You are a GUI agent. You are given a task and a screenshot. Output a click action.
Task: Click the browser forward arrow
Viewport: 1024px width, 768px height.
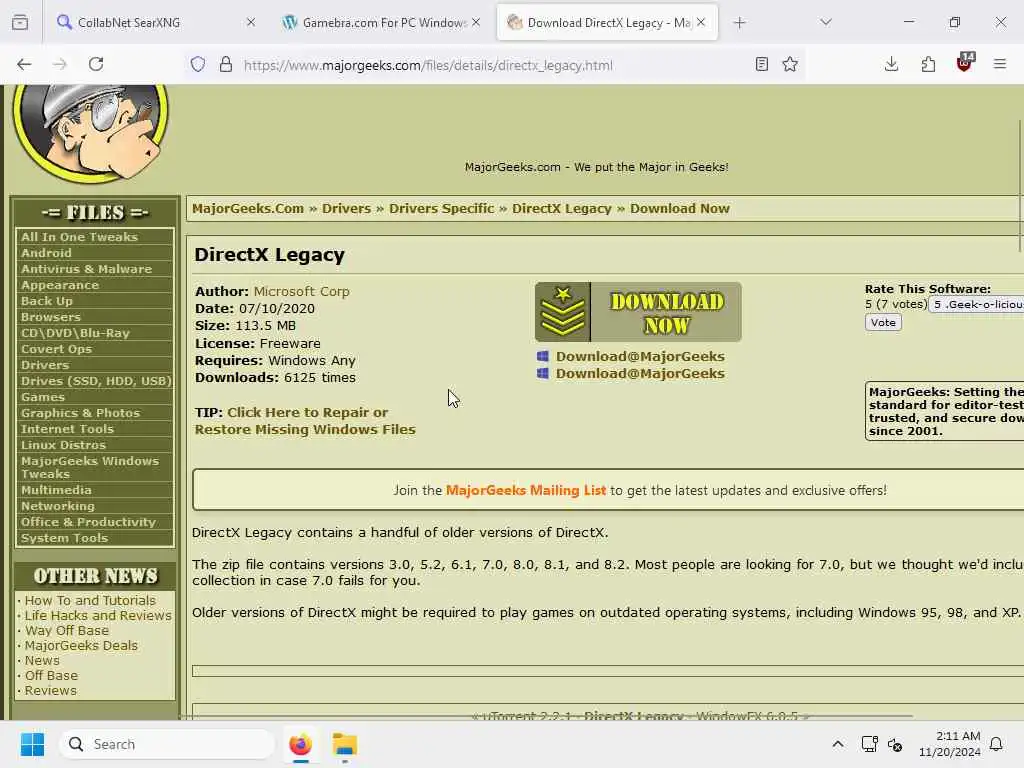click(59, 64)
